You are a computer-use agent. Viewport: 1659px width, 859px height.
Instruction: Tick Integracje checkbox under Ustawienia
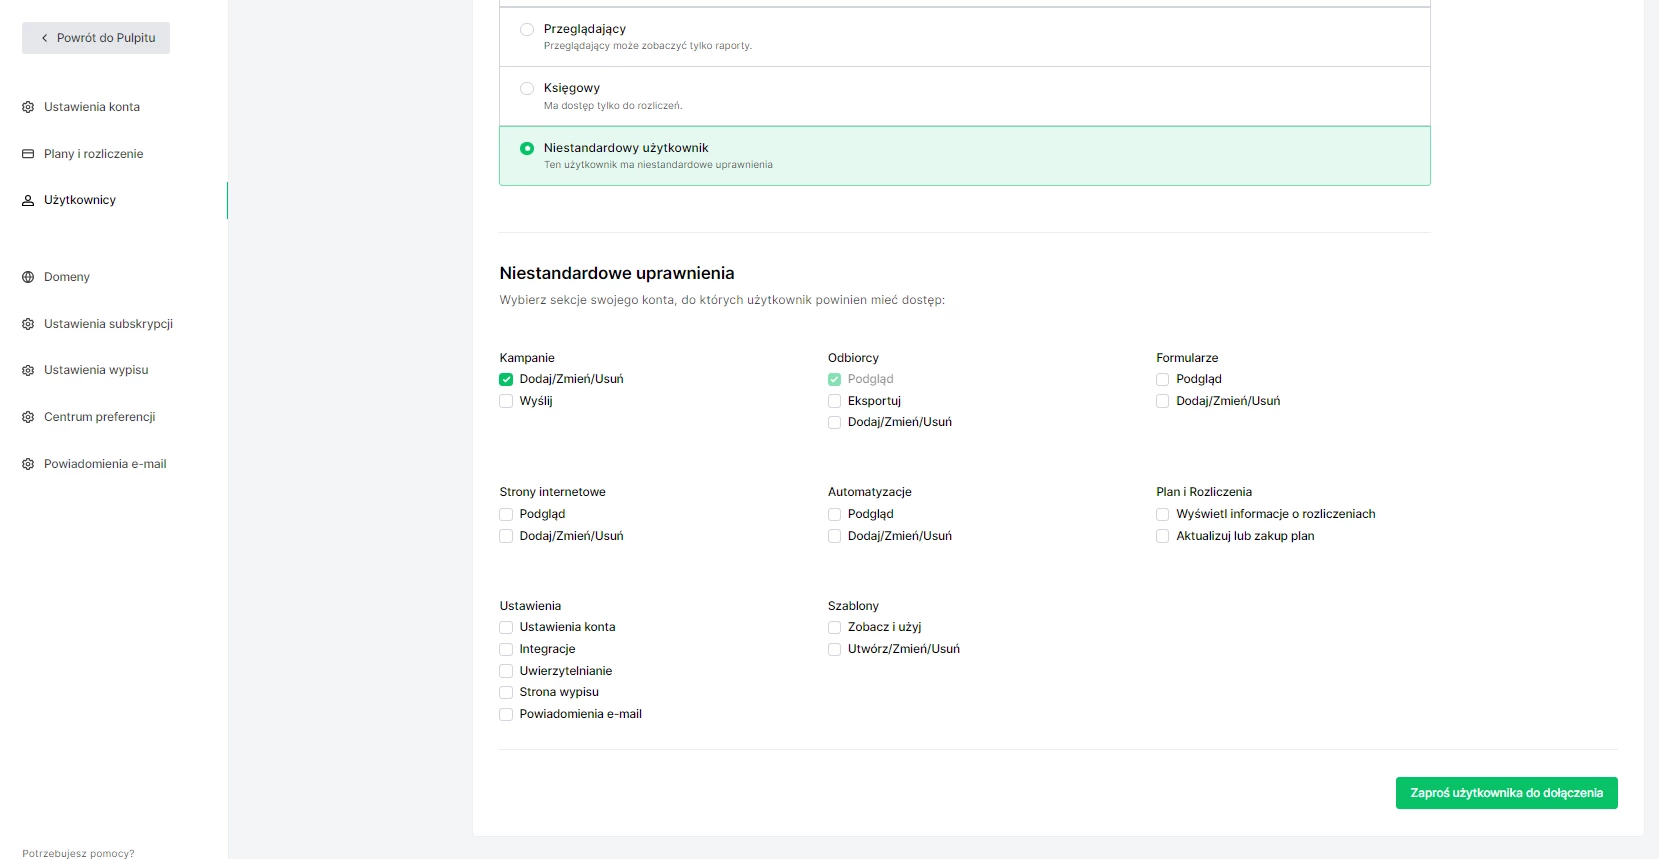[506, 649]
